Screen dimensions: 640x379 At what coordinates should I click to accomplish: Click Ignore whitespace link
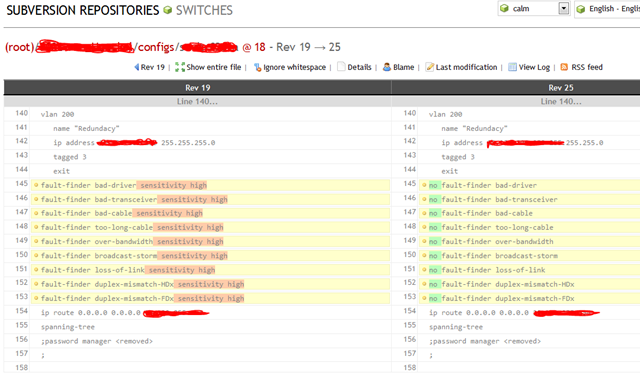point(294,67)
